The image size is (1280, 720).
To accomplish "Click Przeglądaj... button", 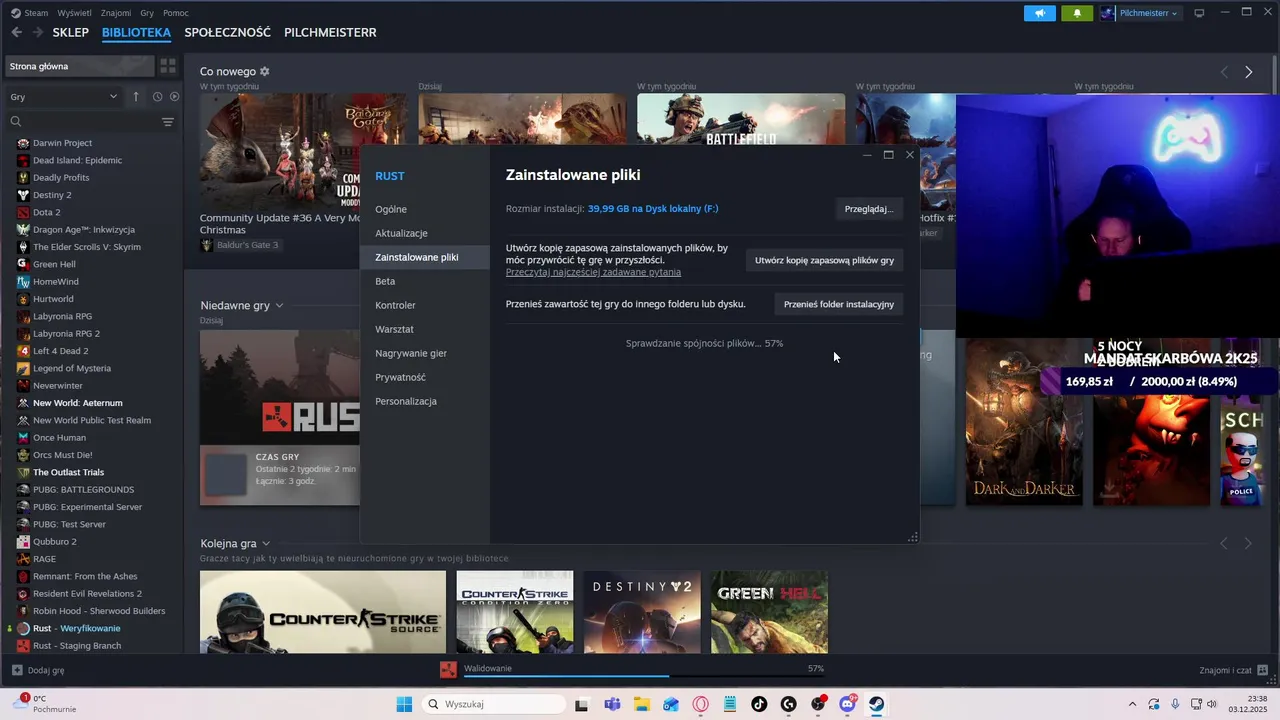I will click(x=869, y=209).
